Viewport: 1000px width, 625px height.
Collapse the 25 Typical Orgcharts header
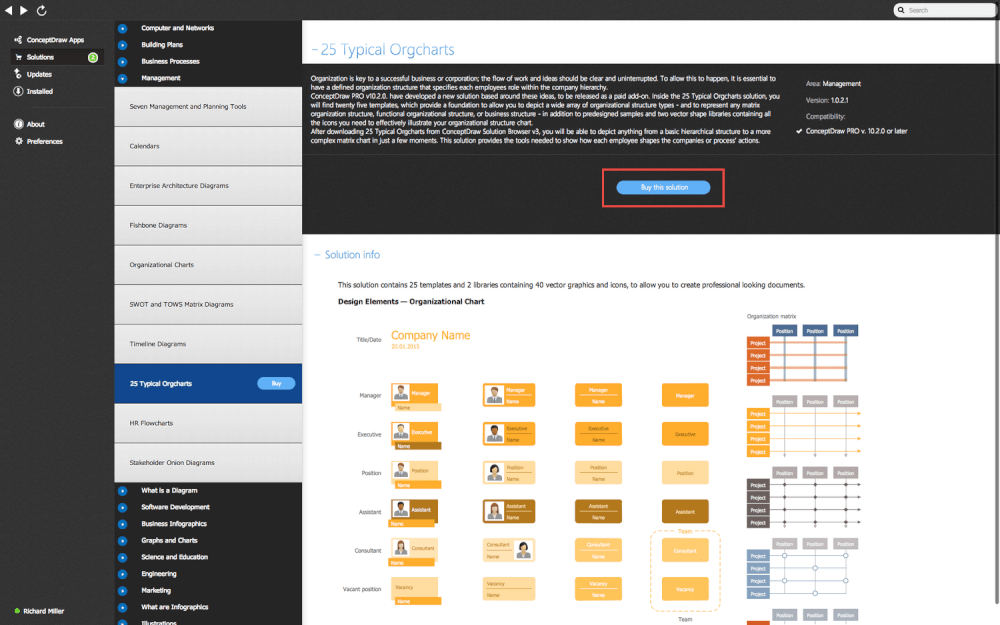(314, 50)
